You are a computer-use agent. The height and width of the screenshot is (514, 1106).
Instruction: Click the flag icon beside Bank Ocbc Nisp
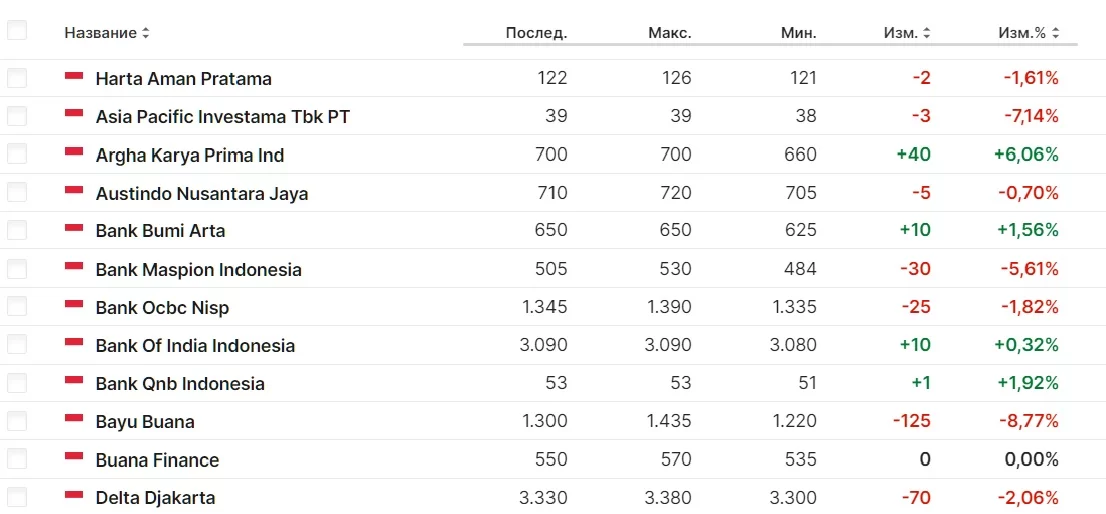(74, 305)
